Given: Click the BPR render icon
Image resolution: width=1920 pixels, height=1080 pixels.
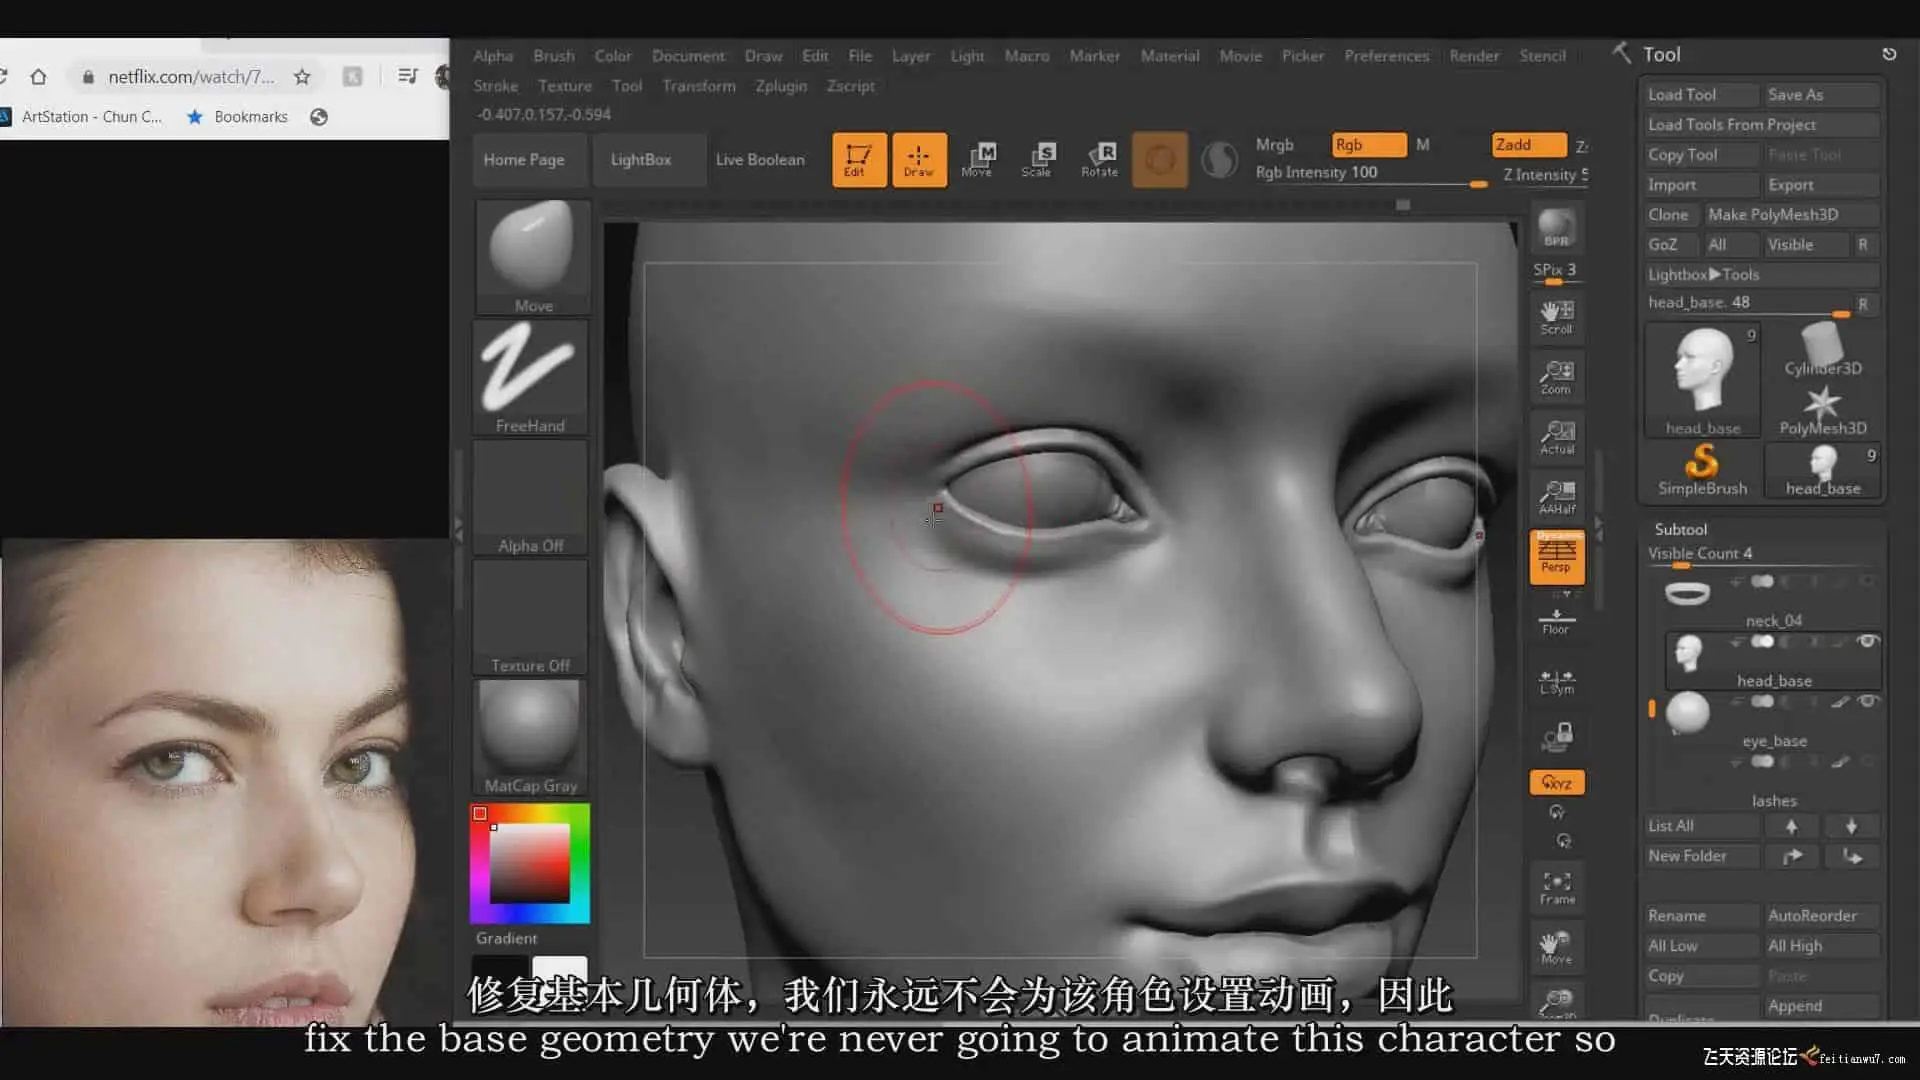Looking at the screenshot, I should click(1556, 228).
